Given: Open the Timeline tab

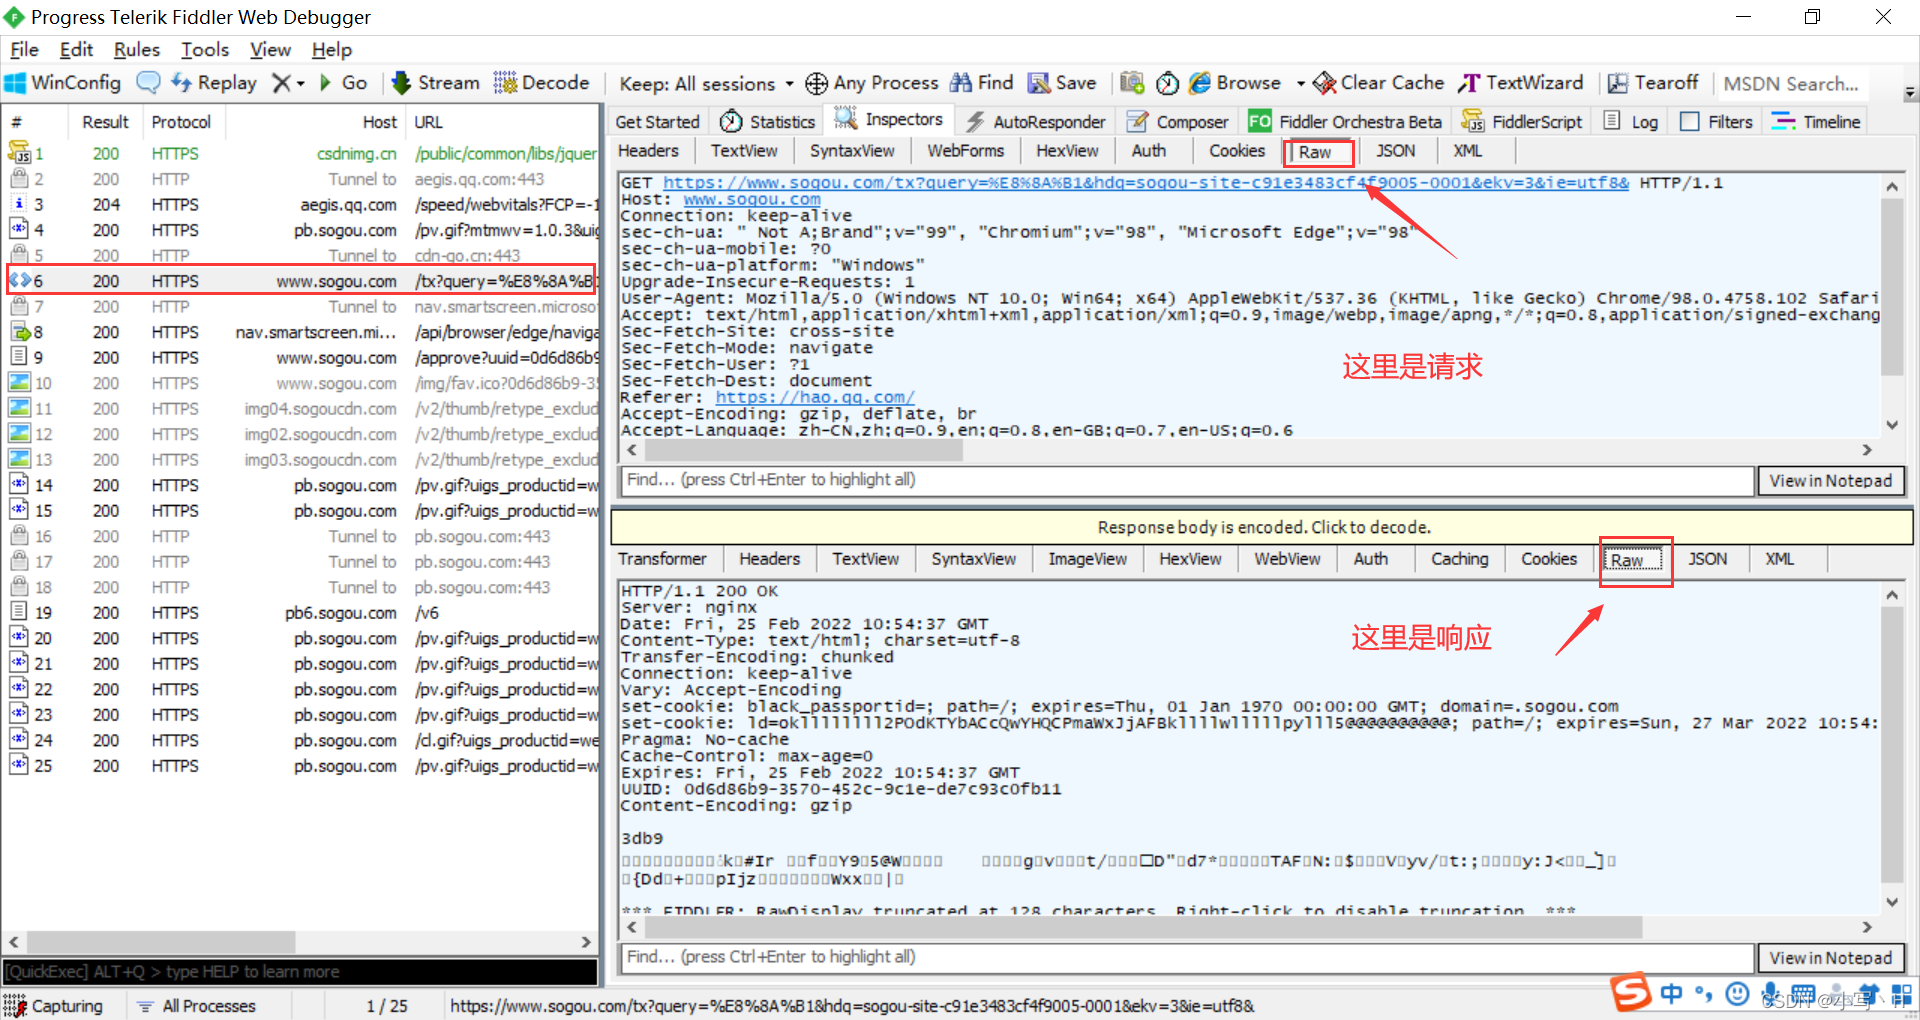Looking at the screenshot, I should click(x=1816, y=122).
